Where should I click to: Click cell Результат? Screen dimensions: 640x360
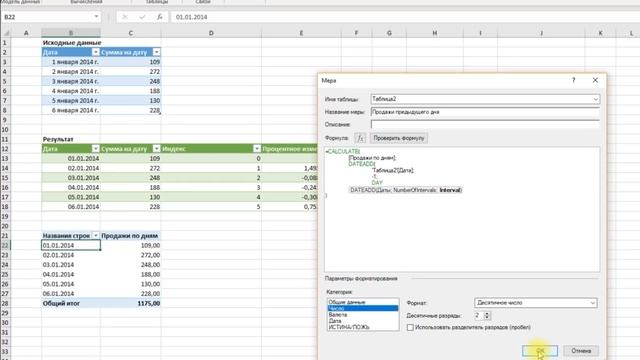click(71, 139)
